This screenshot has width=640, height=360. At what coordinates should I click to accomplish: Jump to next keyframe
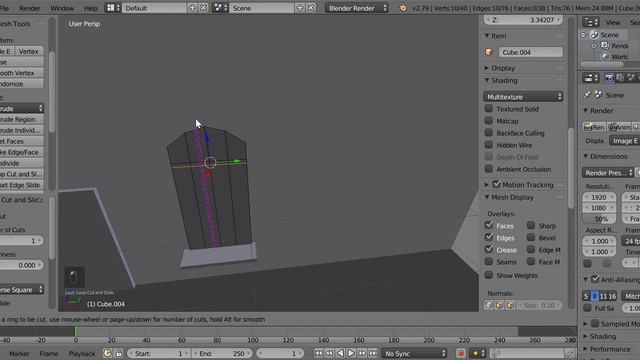(x=362, y=353)
